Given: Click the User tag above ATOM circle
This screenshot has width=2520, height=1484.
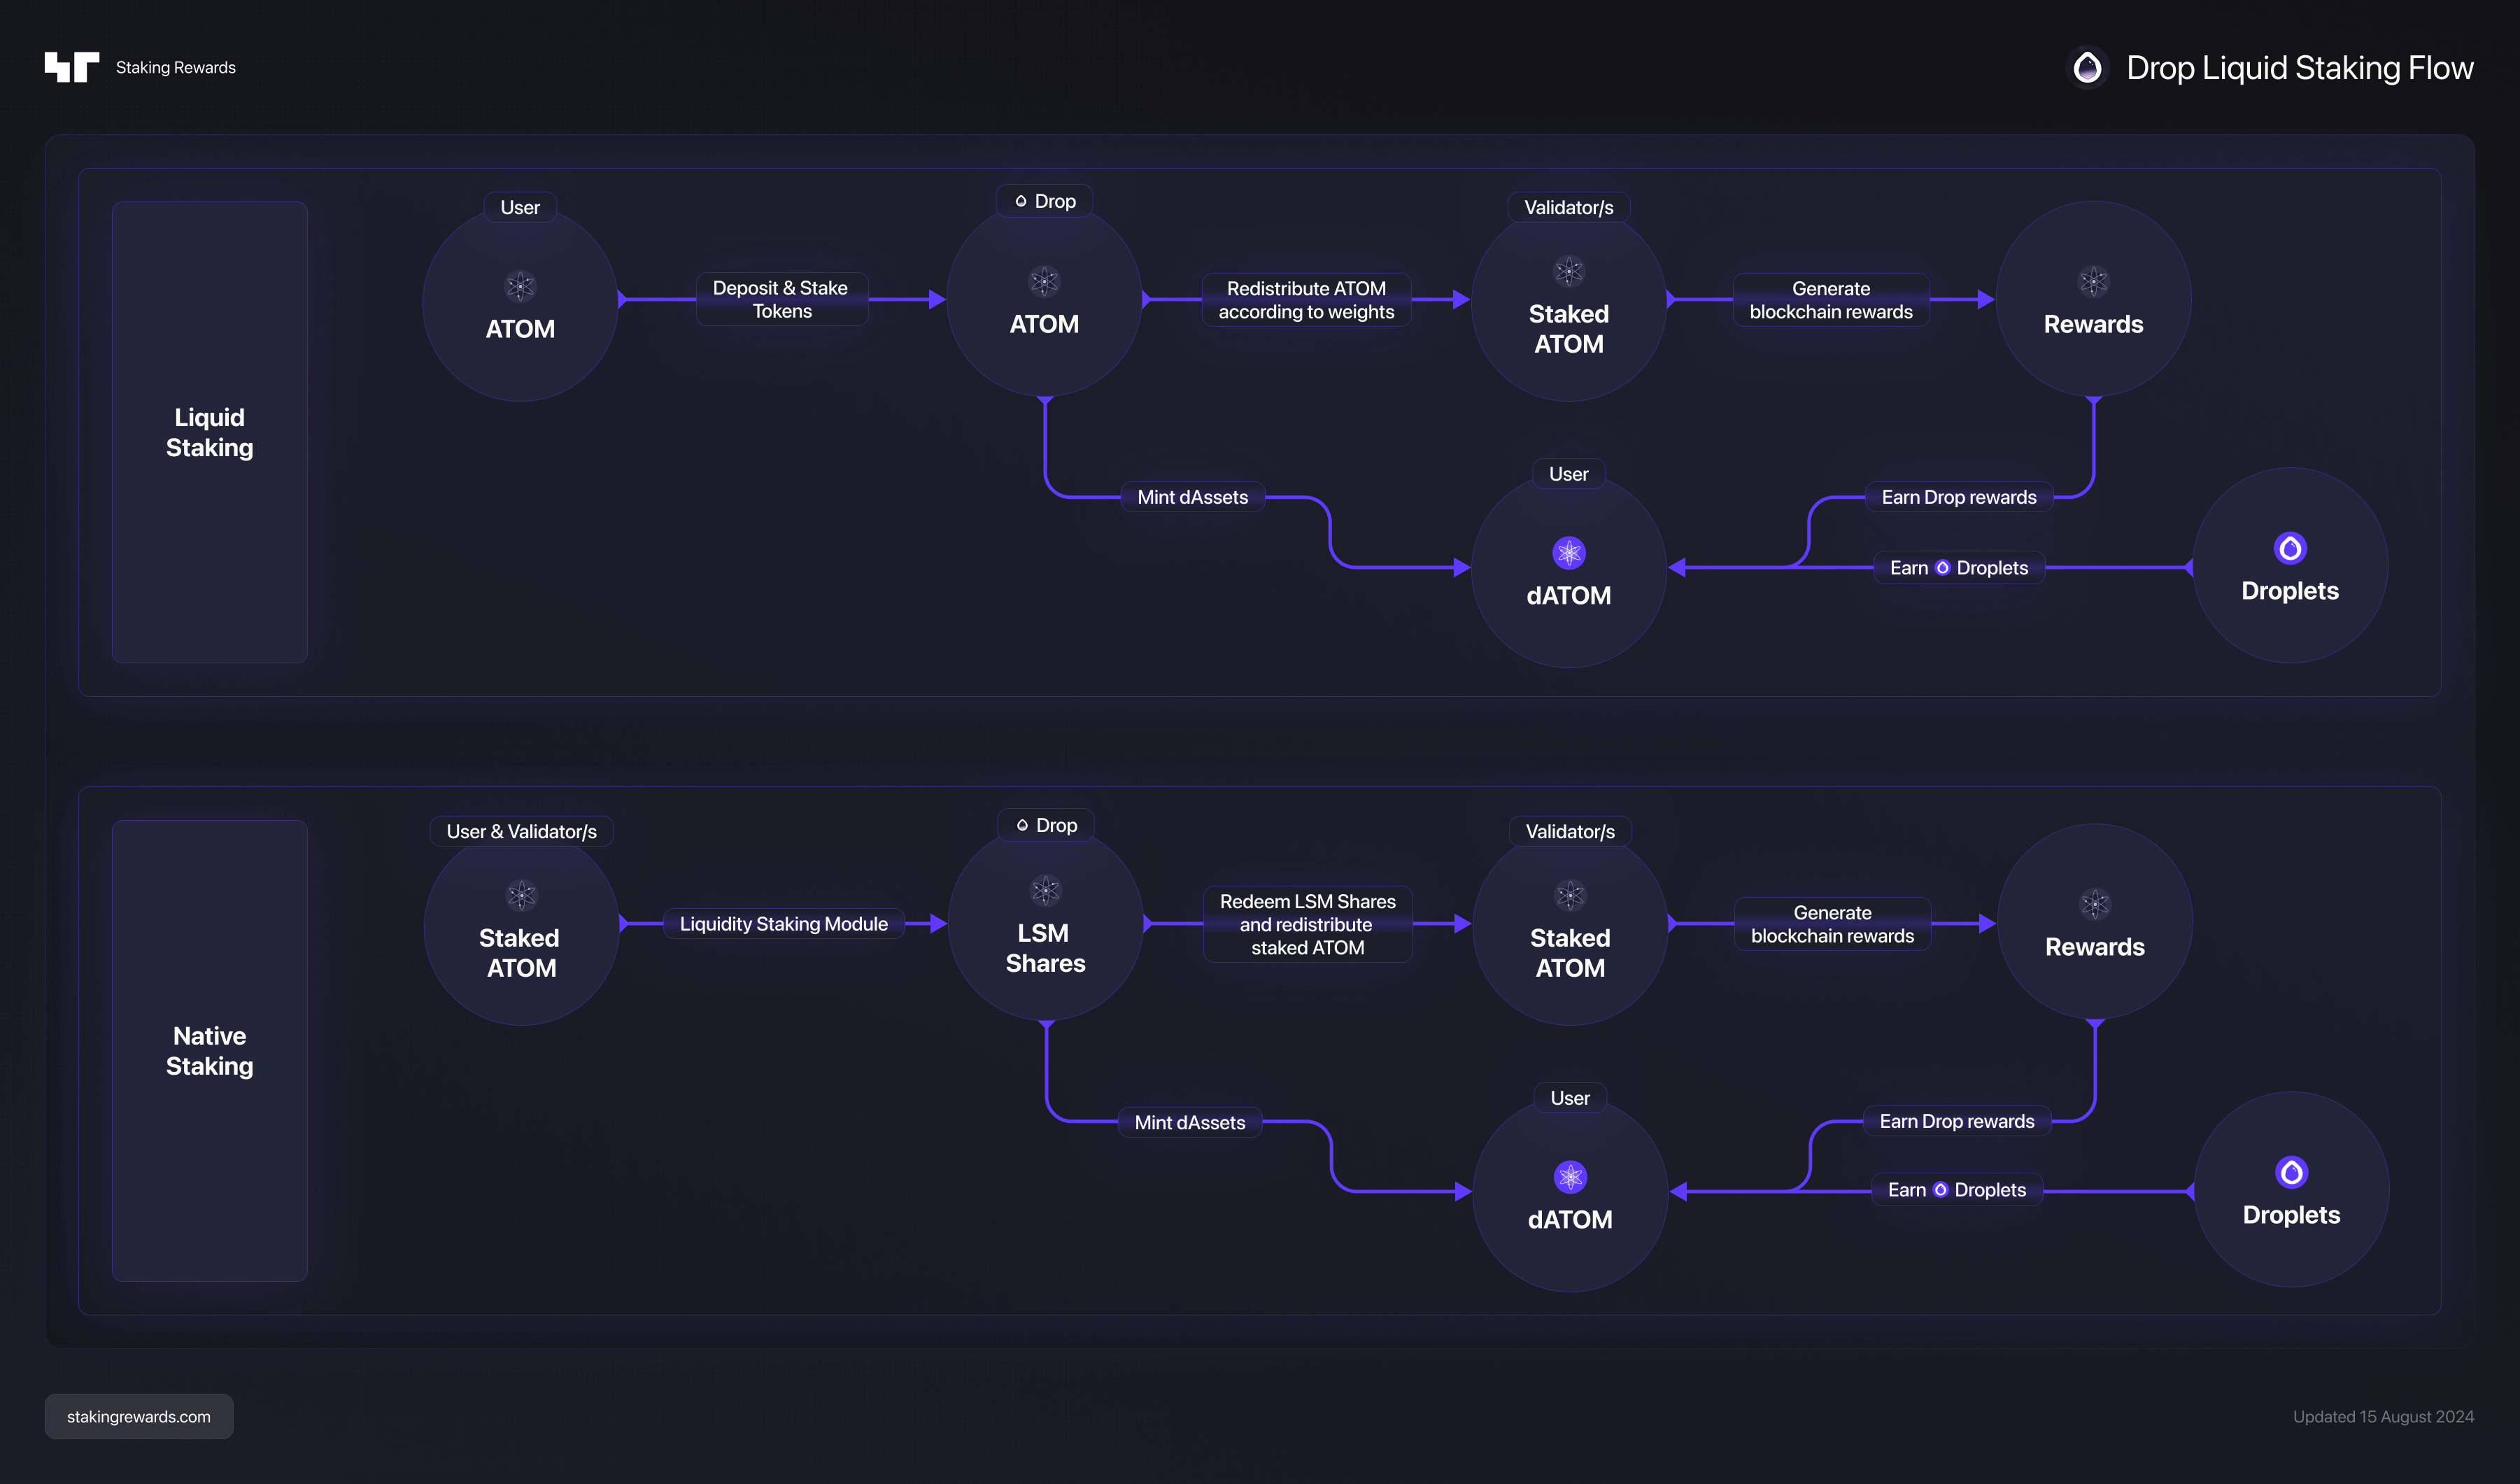Looking at the screenshot, I should tap(520, 207).
